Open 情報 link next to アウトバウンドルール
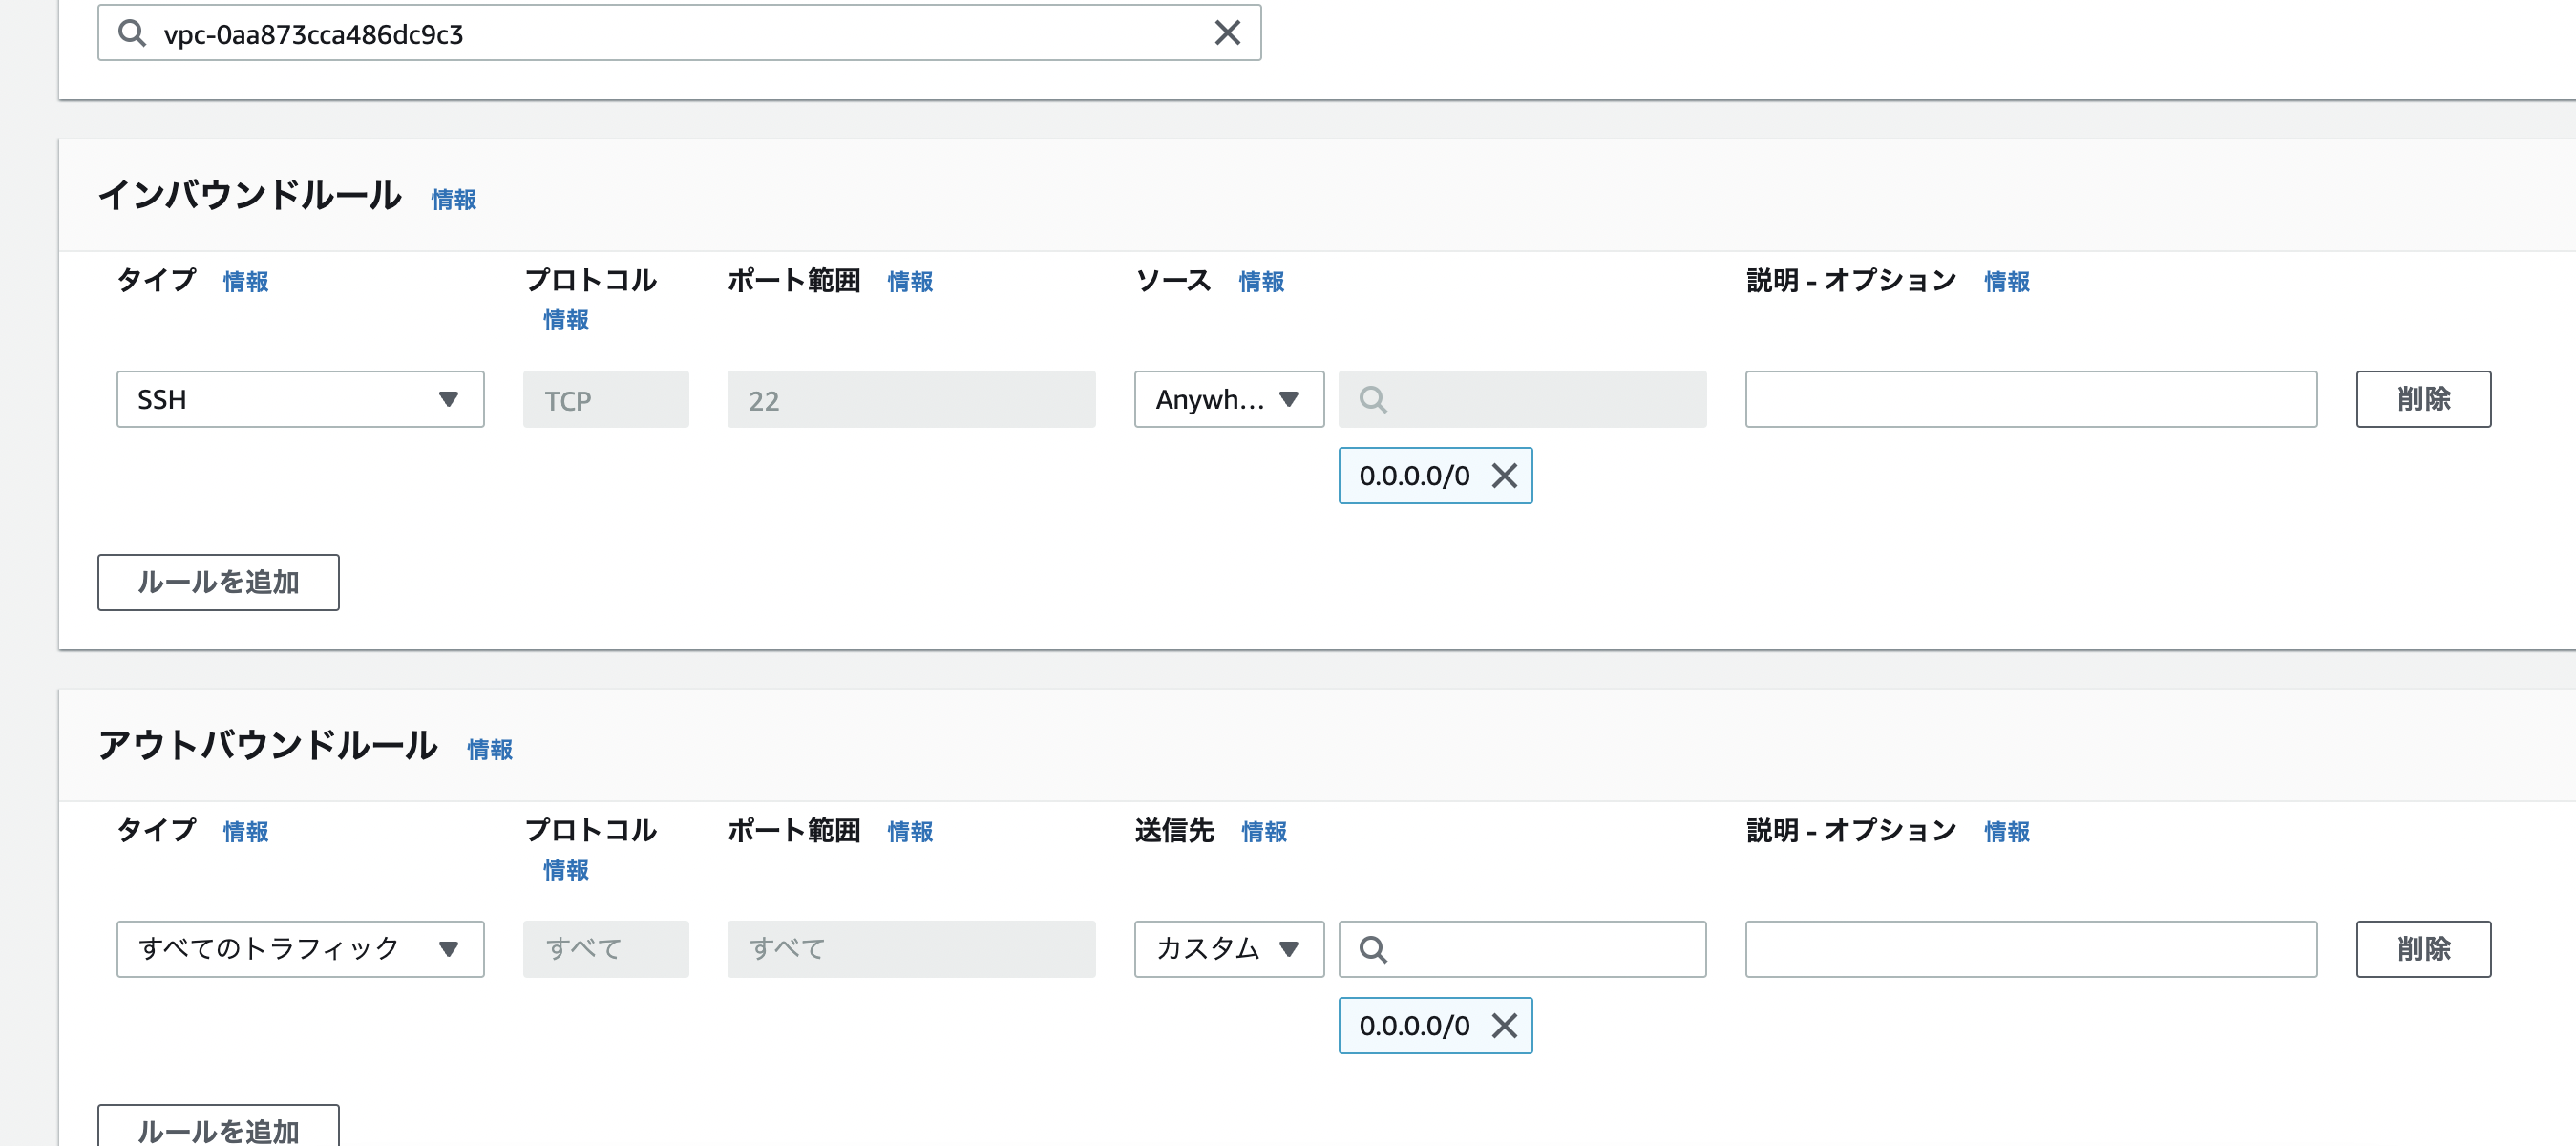This screenshot has width=2576, height=1146. coord(489,749)
